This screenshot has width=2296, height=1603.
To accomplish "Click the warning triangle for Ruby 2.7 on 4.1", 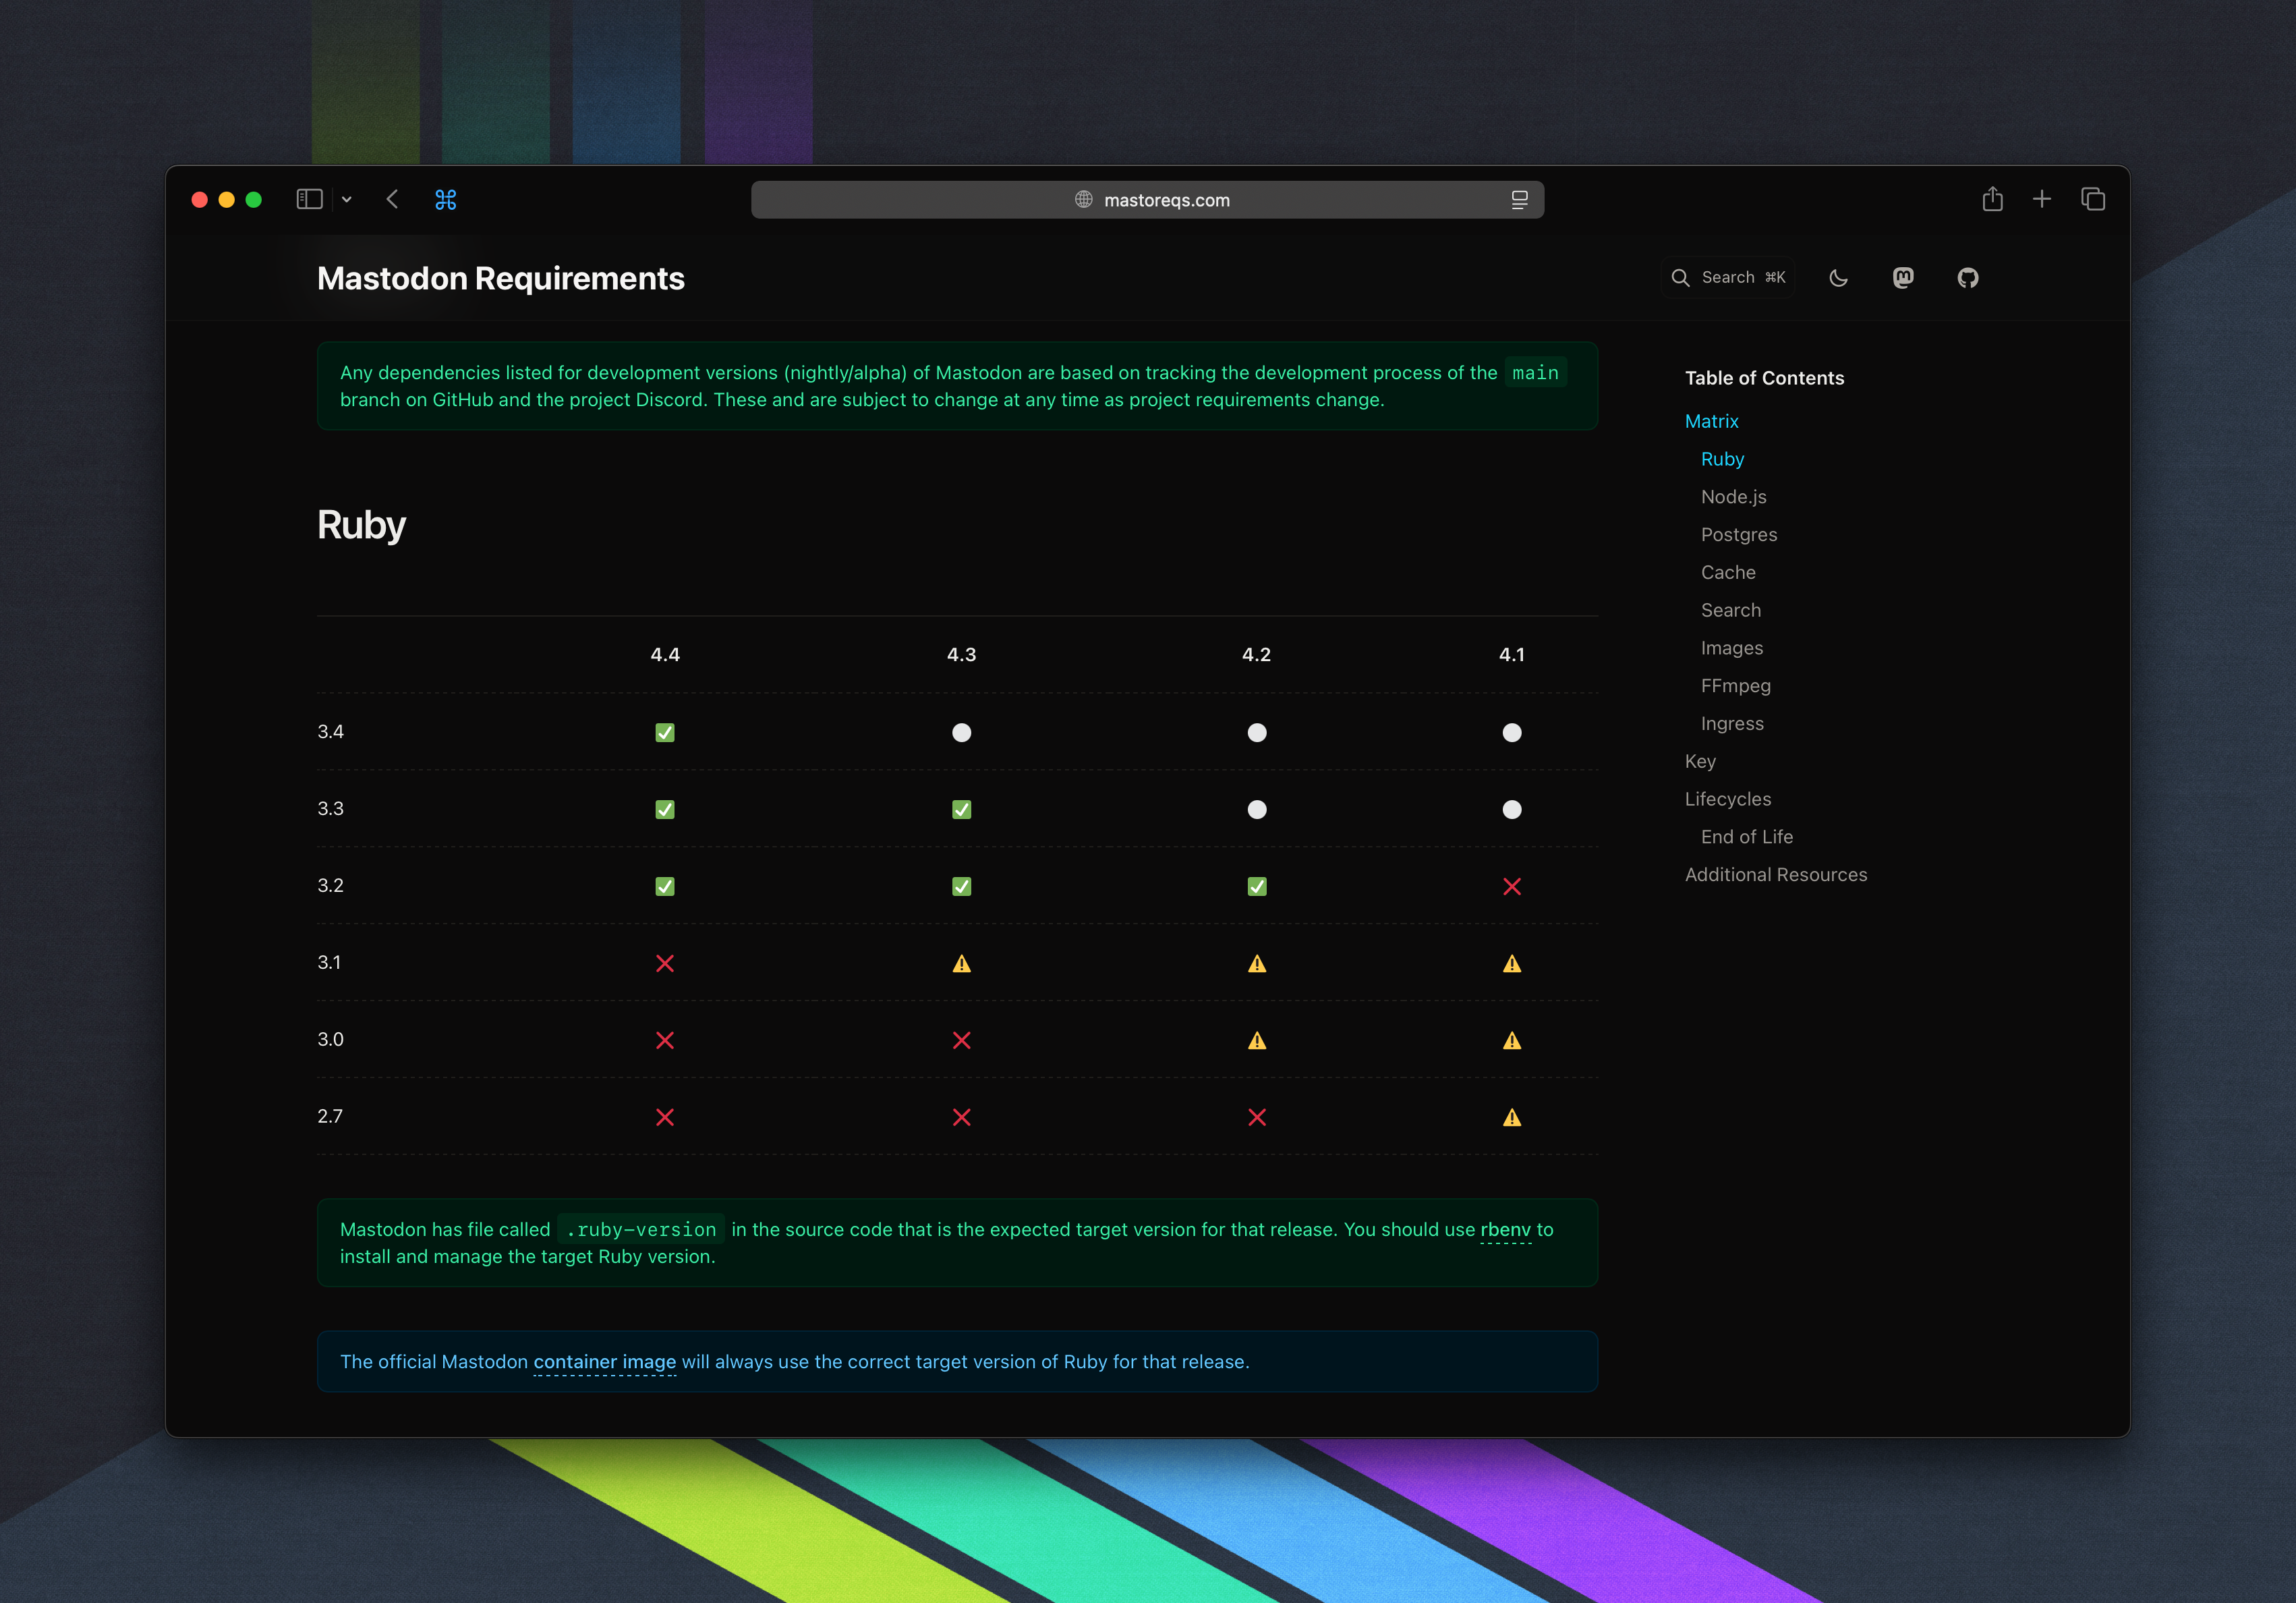I will [1512, 1118].
